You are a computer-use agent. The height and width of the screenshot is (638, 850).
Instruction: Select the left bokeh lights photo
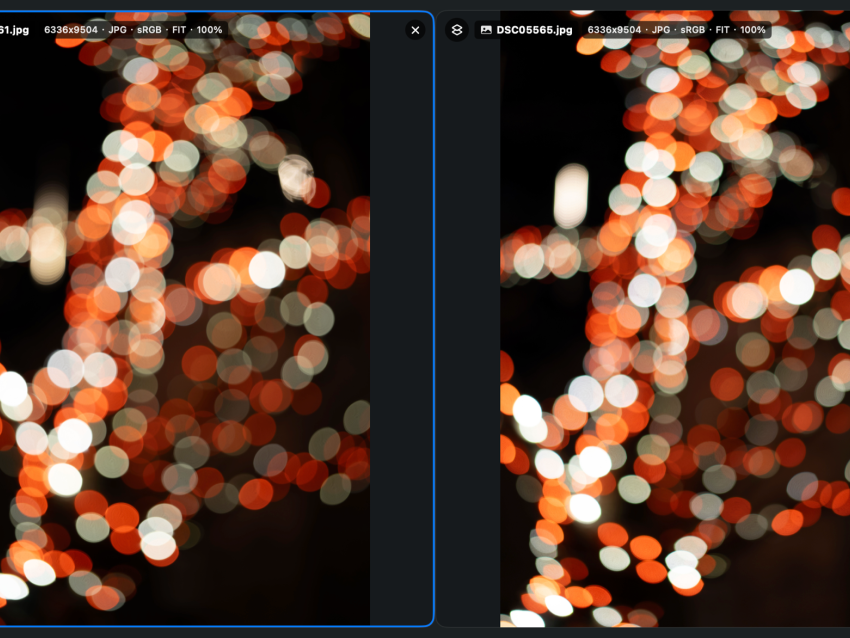[x=185, y=330]
